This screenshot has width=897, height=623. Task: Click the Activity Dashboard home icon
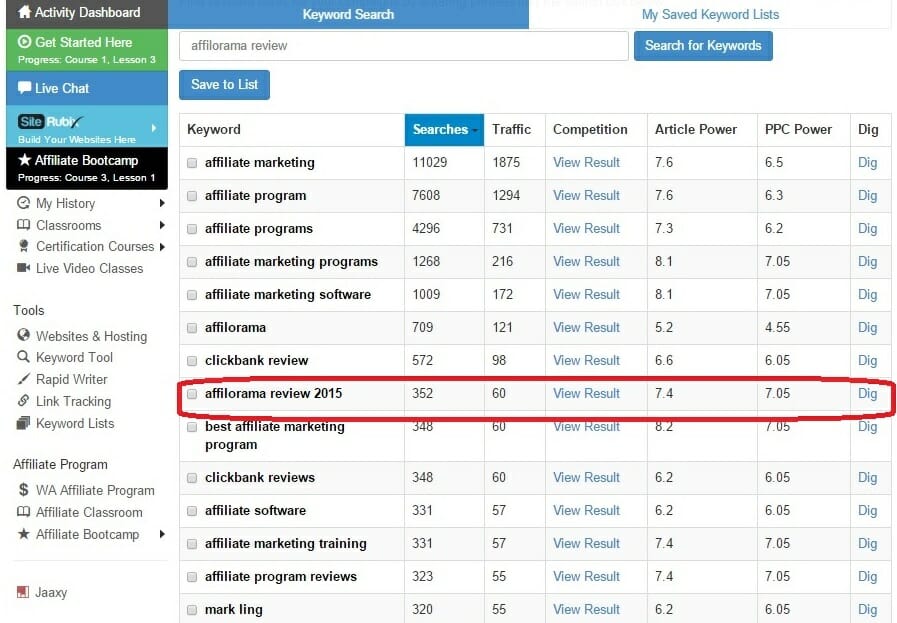(x=24, y=12)
